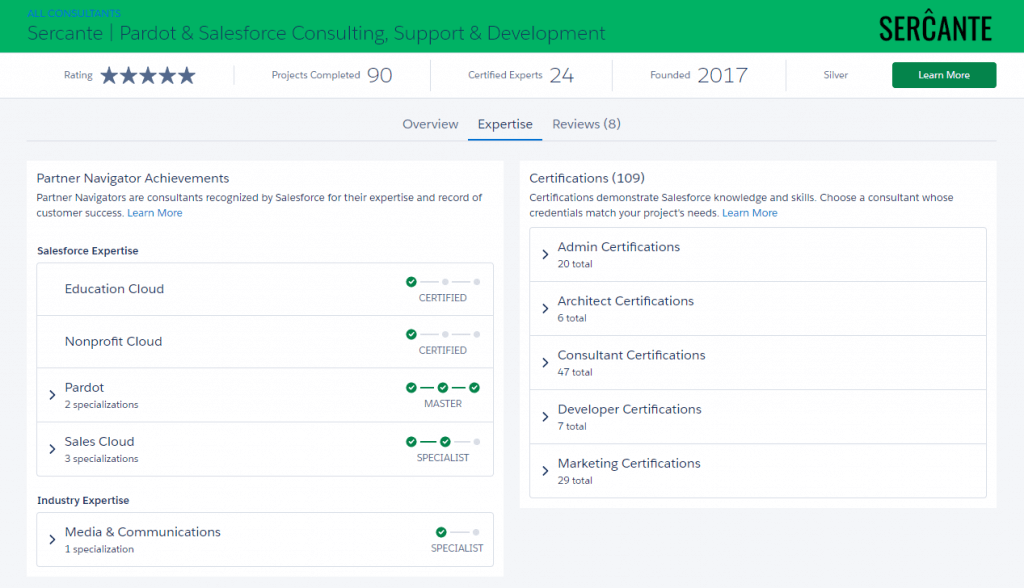Click the Media & Communications label
This screenshot has width=1024, height=588.
pyautogui.click(x=142, y=532)
